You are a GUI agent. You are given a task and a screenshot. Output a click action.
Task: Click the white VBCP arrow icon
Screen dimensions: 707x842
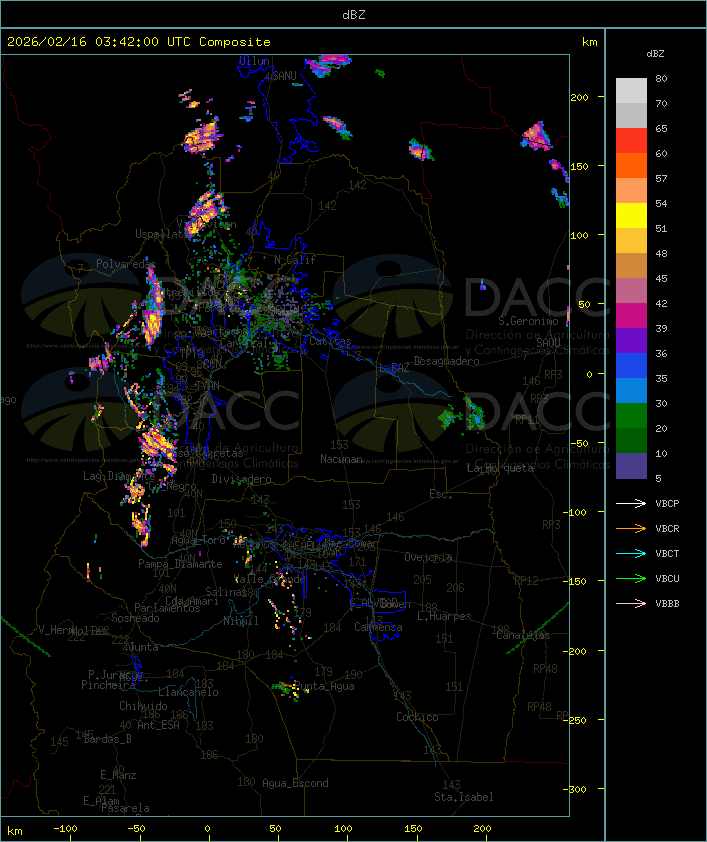(631, 503)
